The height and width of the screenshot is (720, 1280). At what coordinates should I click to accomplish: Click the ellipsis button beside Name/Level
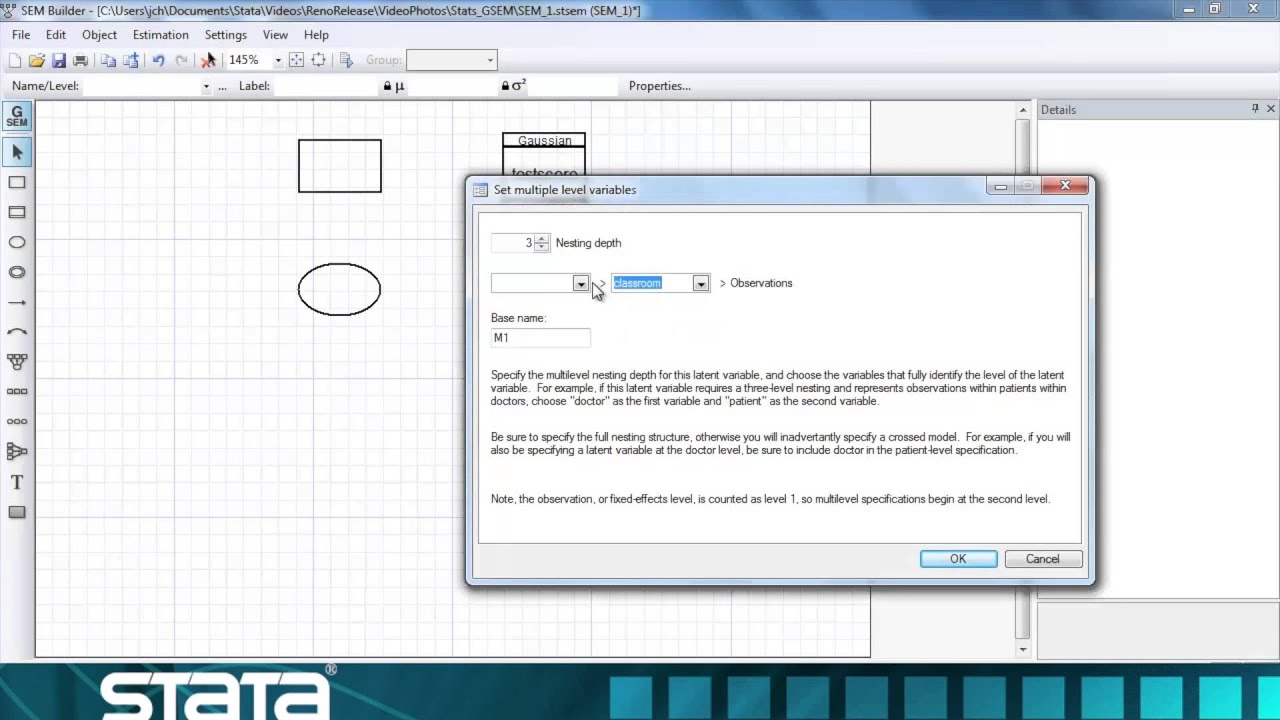[222, 86]
